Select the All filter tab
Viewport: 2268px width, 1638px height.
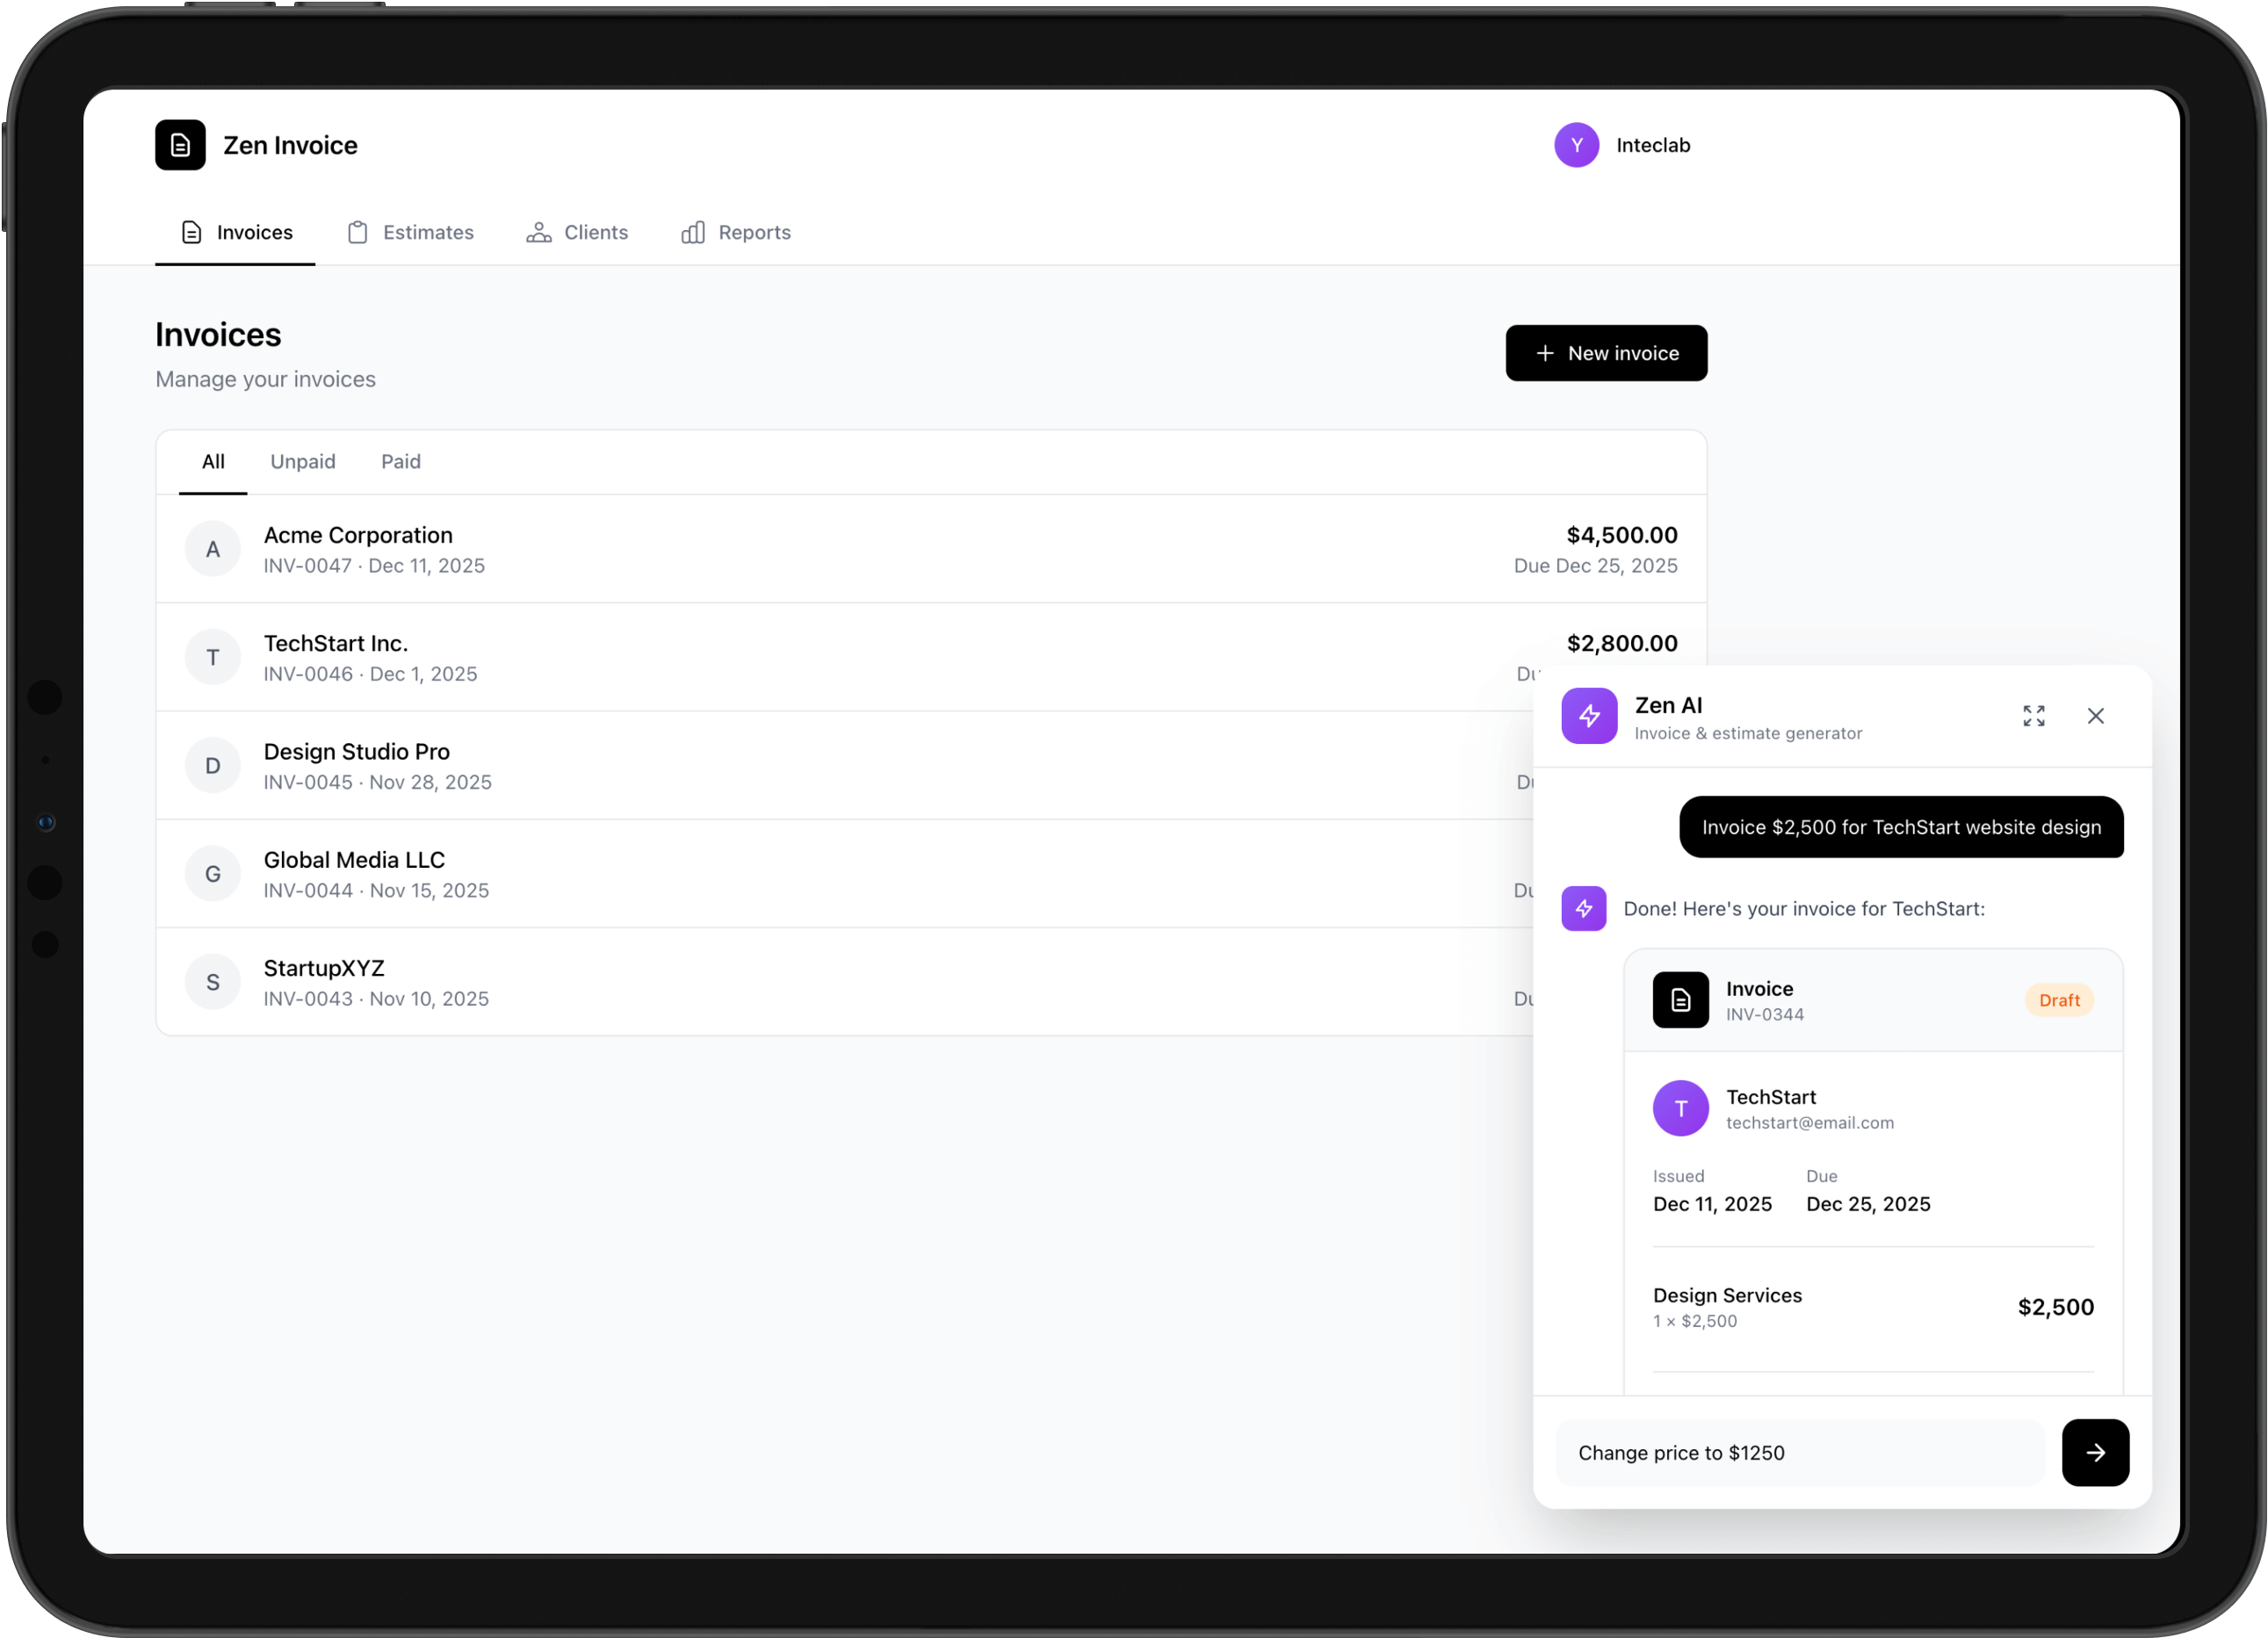click(x=213, y=462)
